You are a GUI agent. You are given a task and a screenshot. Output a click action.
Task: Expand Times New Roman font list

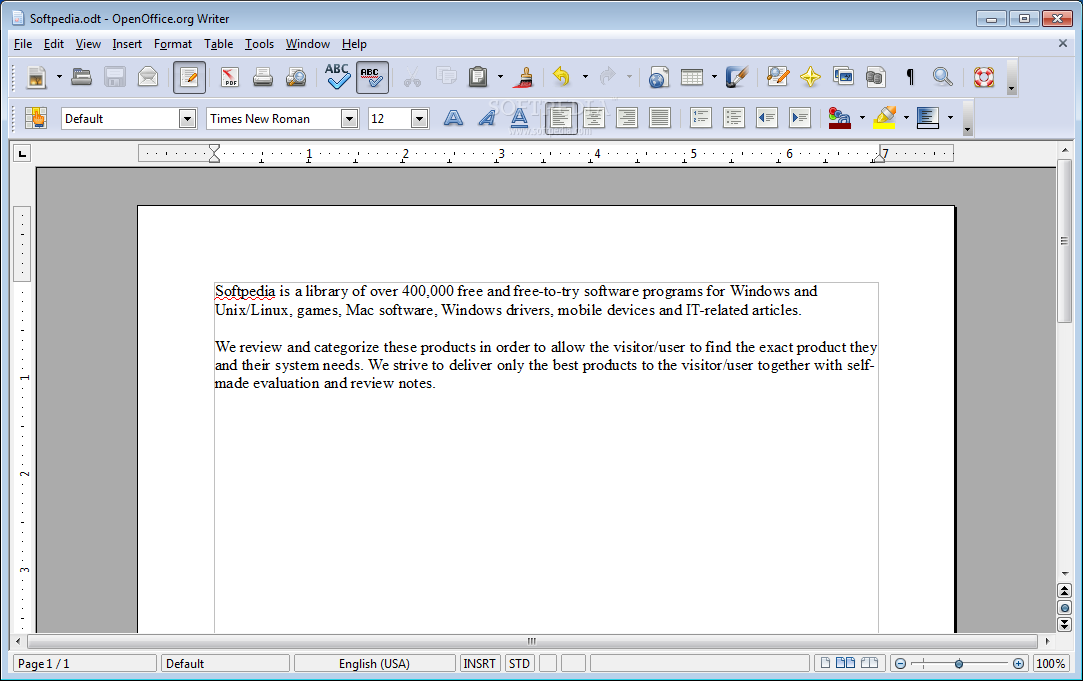(349, 119)
